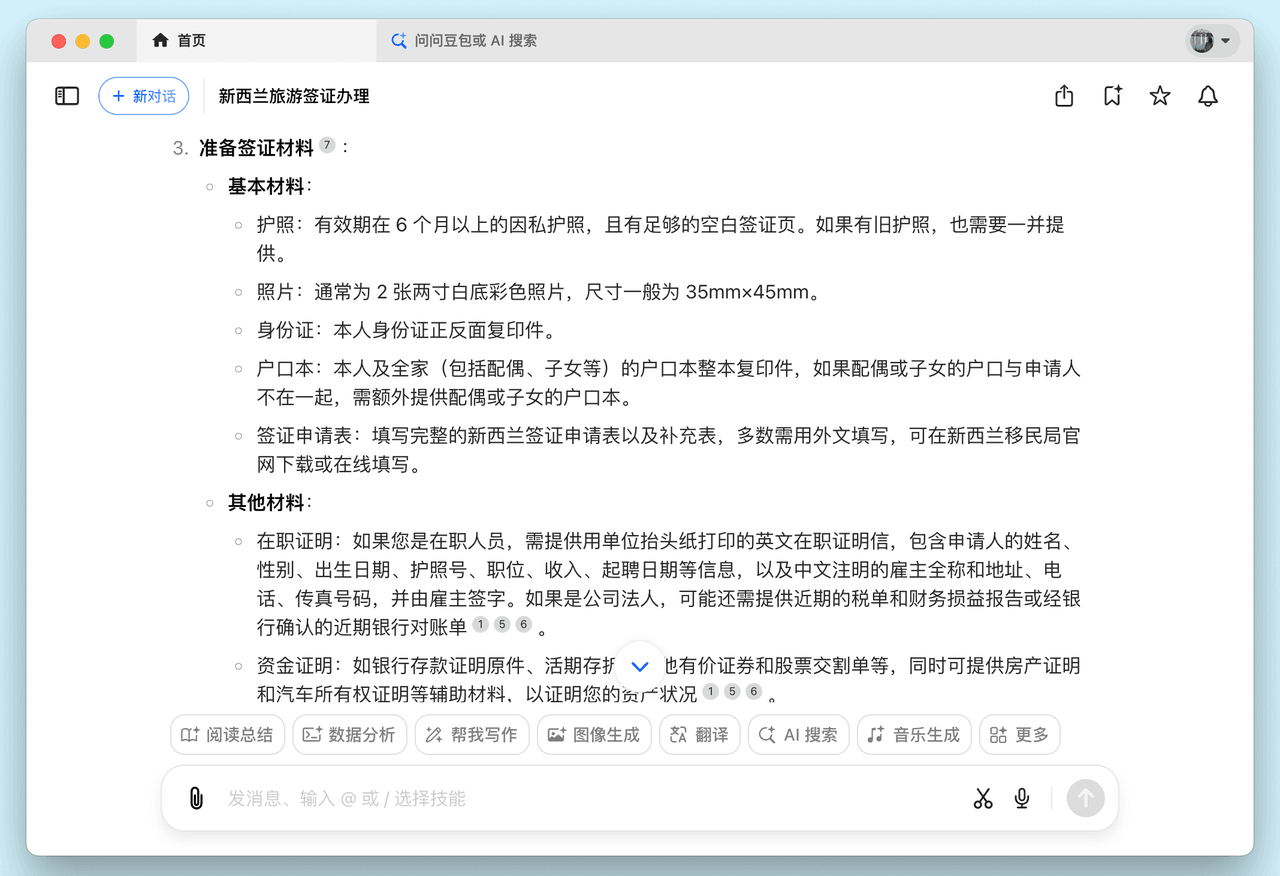Click the paperclip attach file icon

[196, 798]
